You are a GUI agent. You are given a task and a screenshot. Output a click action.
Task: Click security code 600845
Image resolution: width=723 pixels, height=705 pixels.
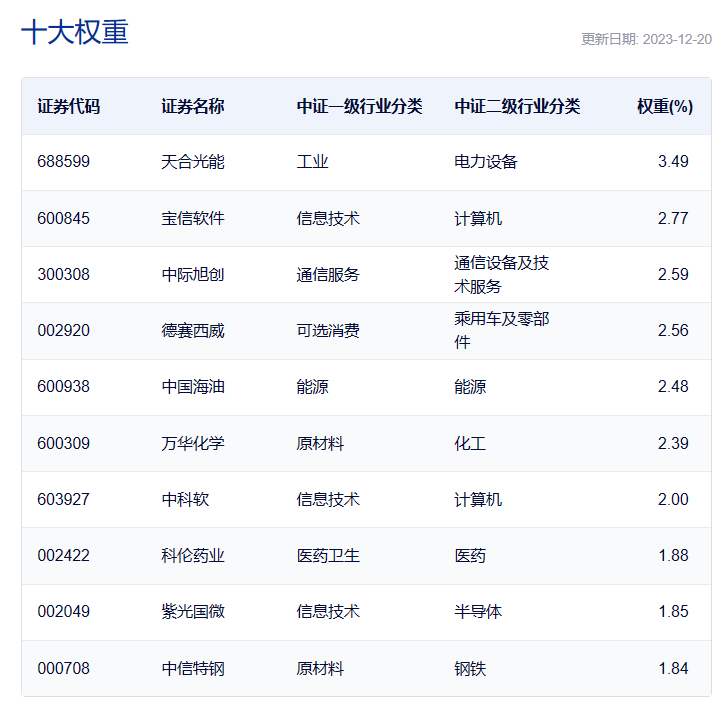[63, 218]
